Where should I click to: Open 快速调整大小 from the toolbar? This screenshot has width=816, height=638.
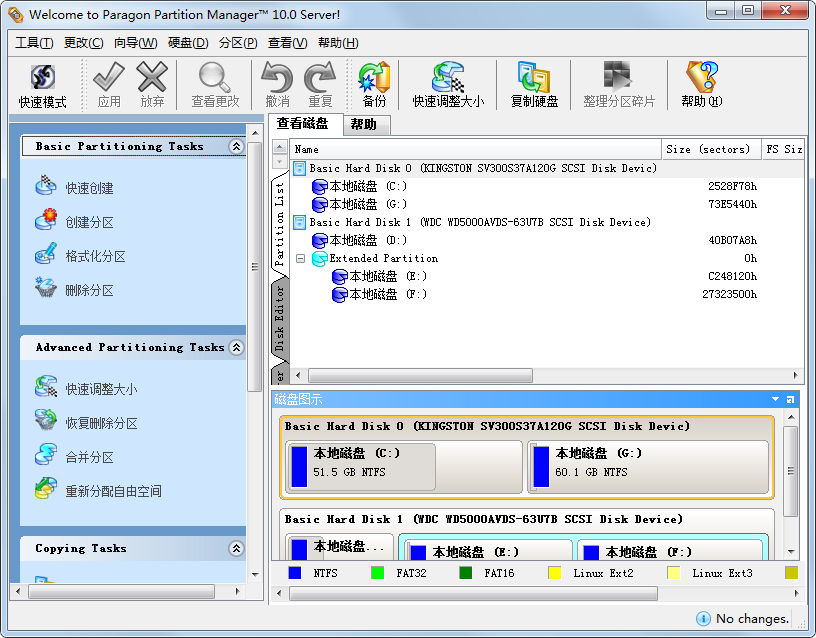[447, 85]
